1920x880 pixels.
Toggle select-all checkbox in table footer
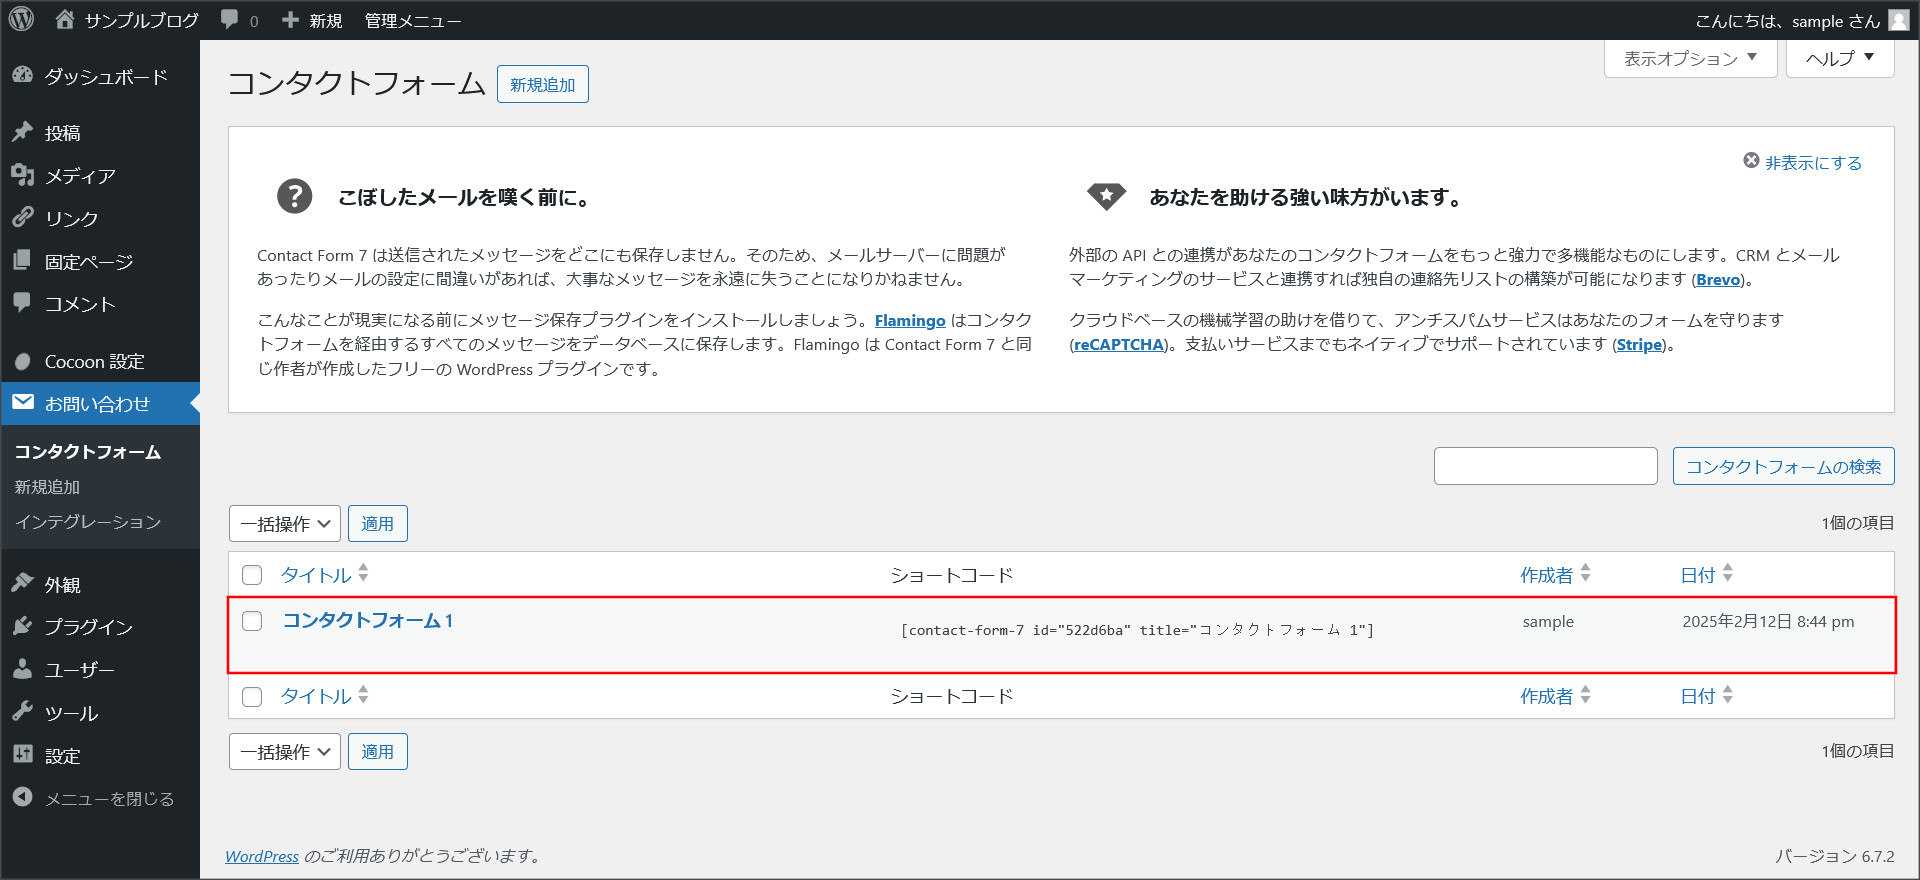pos(252,696)
